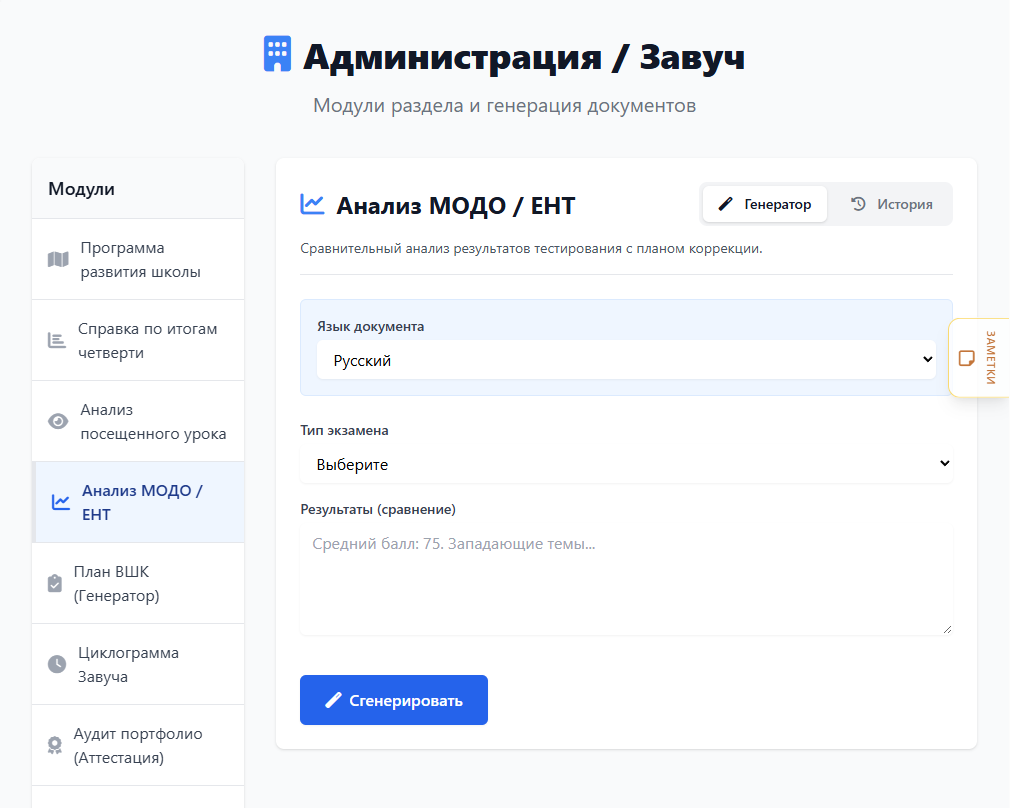Click the text area resize handle
The height and width of the screenshot is (808, 1010).
(x=947, y=630)
